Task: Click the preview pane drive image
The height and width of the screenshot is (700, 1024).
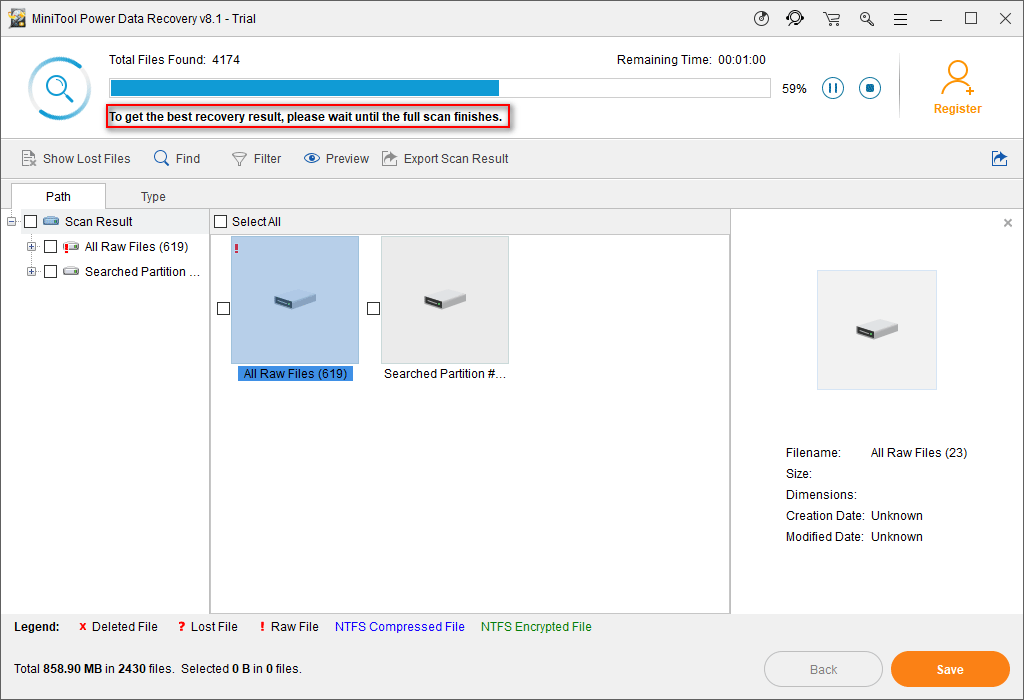Action: point(876,330)
